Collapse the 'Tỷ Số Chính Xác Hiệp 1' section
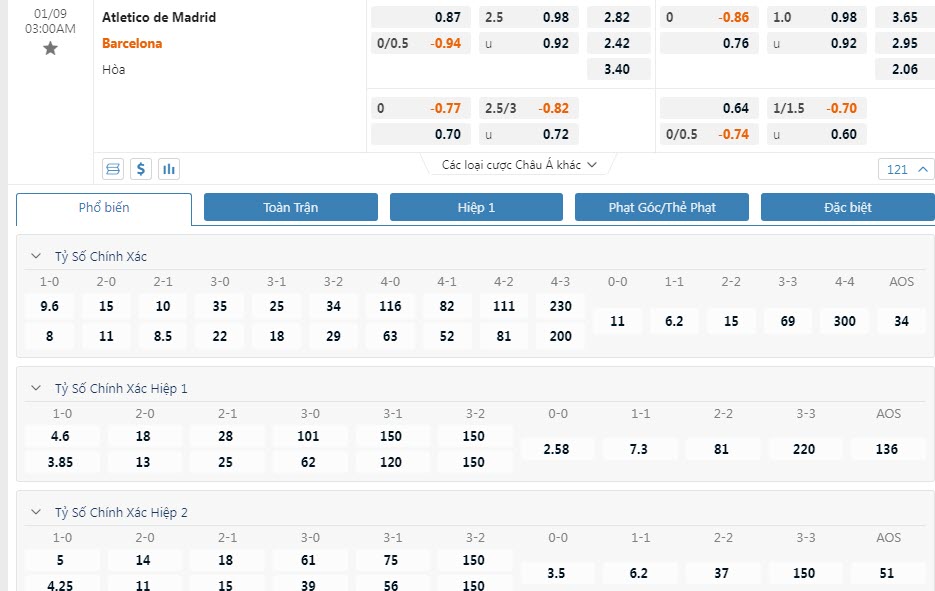 37,388
